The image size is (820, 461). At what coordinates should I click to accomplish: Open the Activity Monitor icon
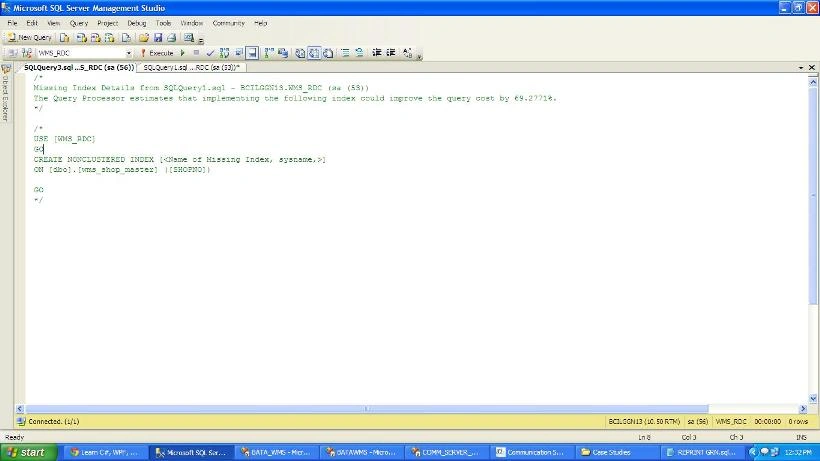189,38
